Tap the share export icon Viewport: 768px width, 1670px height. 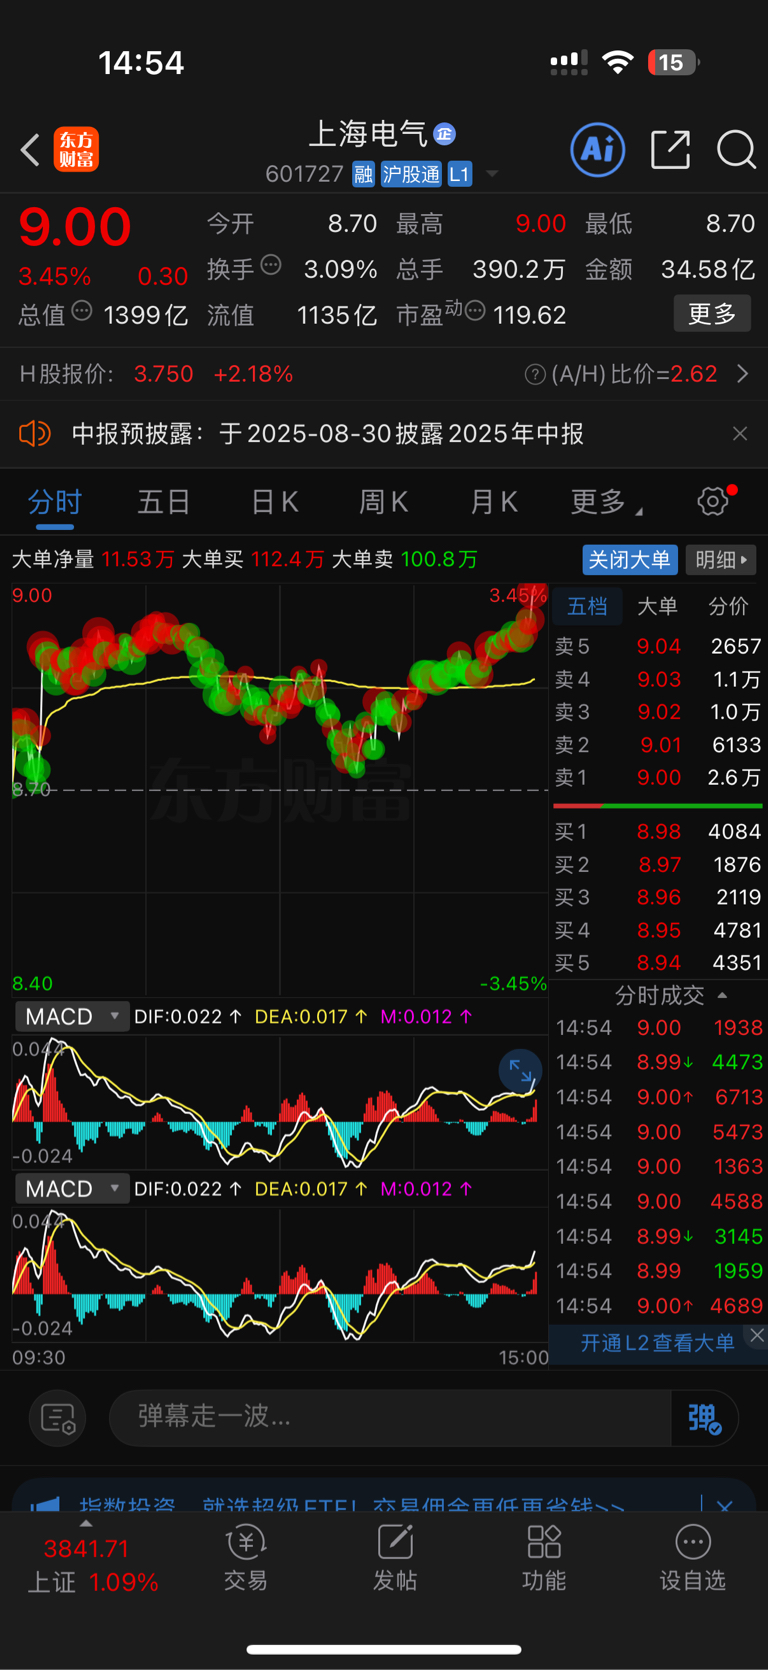click(670, 150)
